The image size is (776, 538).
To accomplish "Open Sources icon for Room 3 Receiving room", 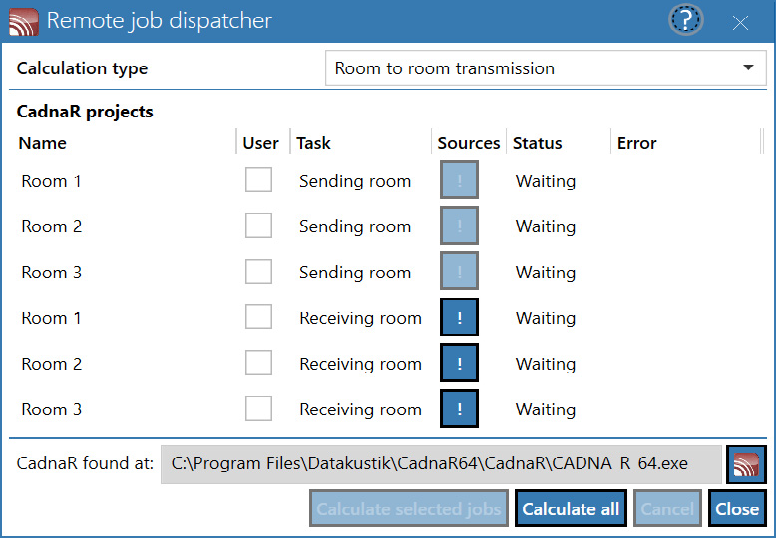I will click(x=459, y=409).
